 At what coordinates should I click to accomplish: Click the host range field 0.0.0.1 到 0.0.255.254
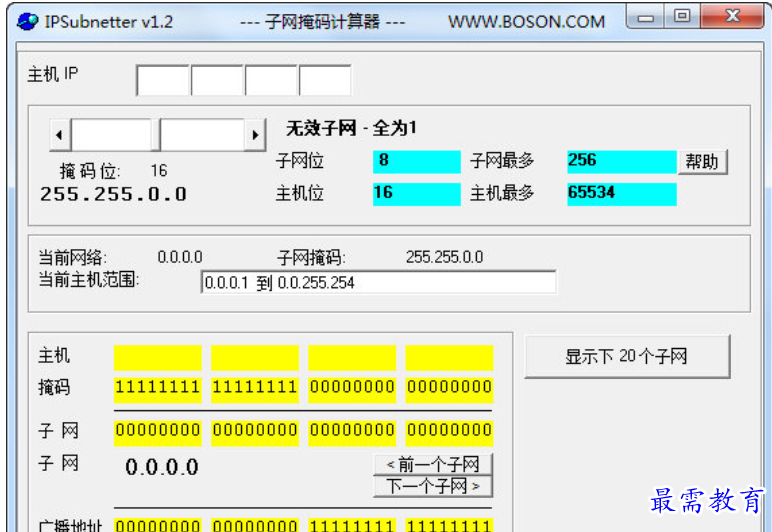[379, 282]
